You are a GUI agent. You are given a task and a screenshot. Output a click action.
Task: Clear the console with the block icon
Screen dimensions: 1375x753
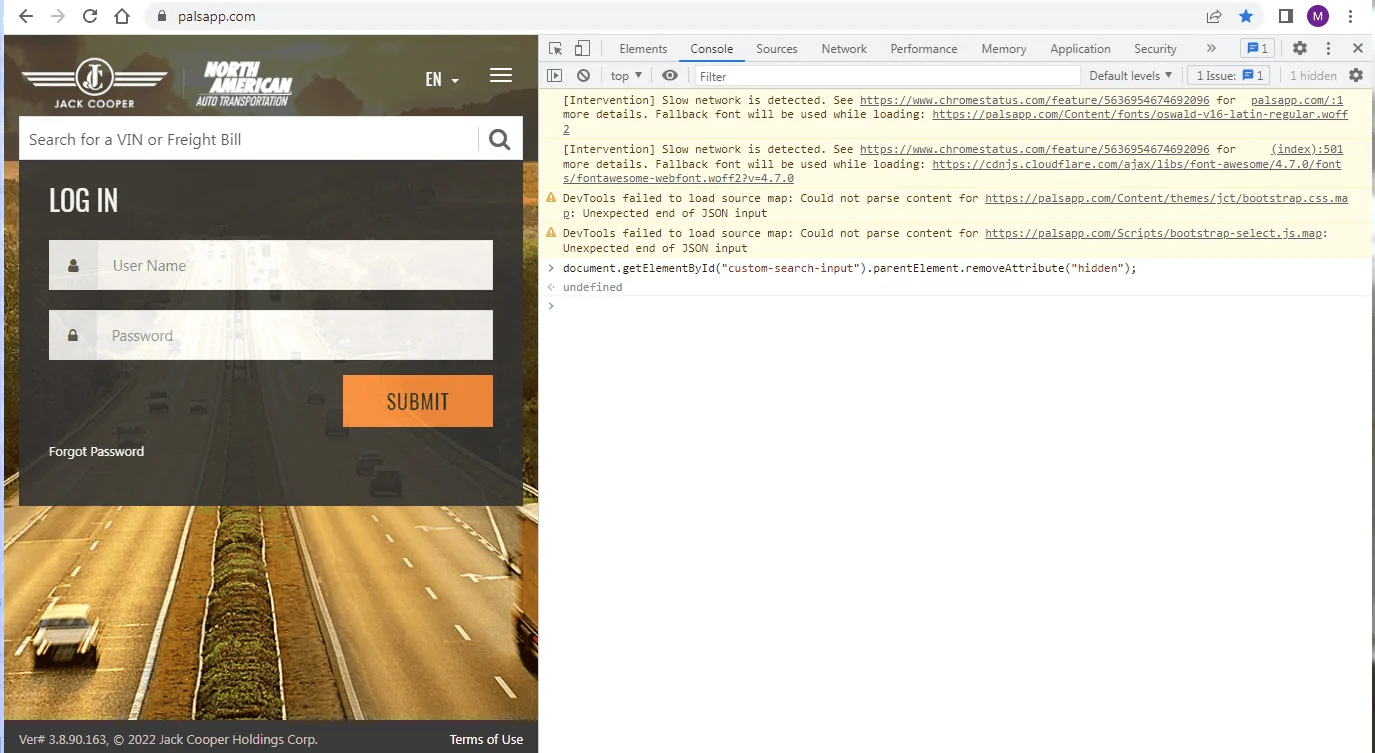[x=583, y=76]
